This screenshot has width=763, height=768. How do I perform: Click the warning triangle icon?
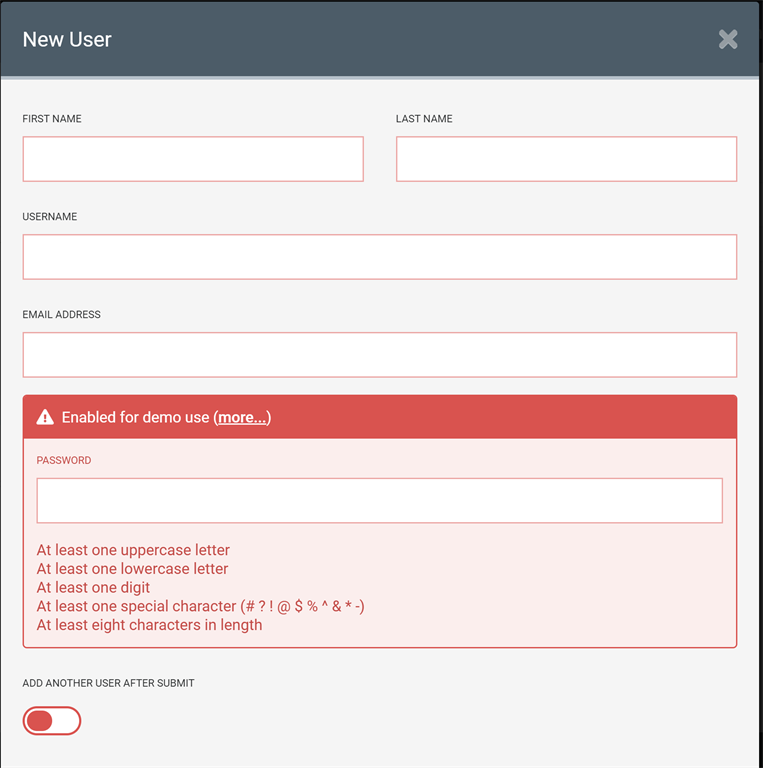45,417
